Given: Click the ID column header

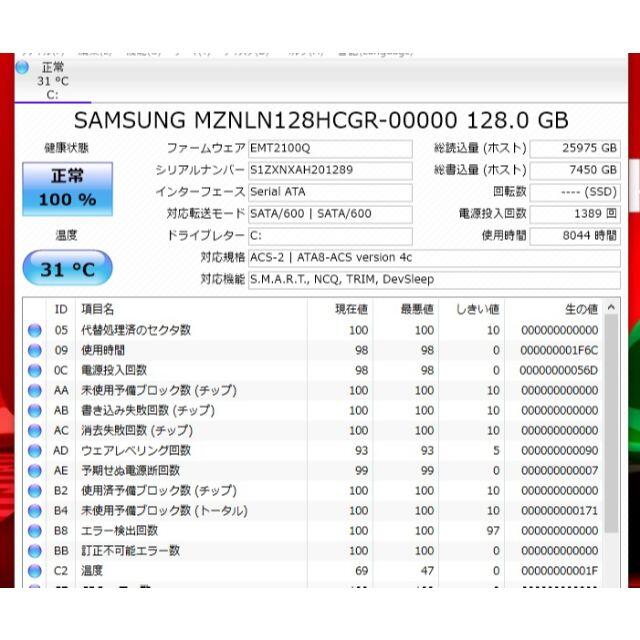Looking at the screenshot, I should click(x=61, y=309).
